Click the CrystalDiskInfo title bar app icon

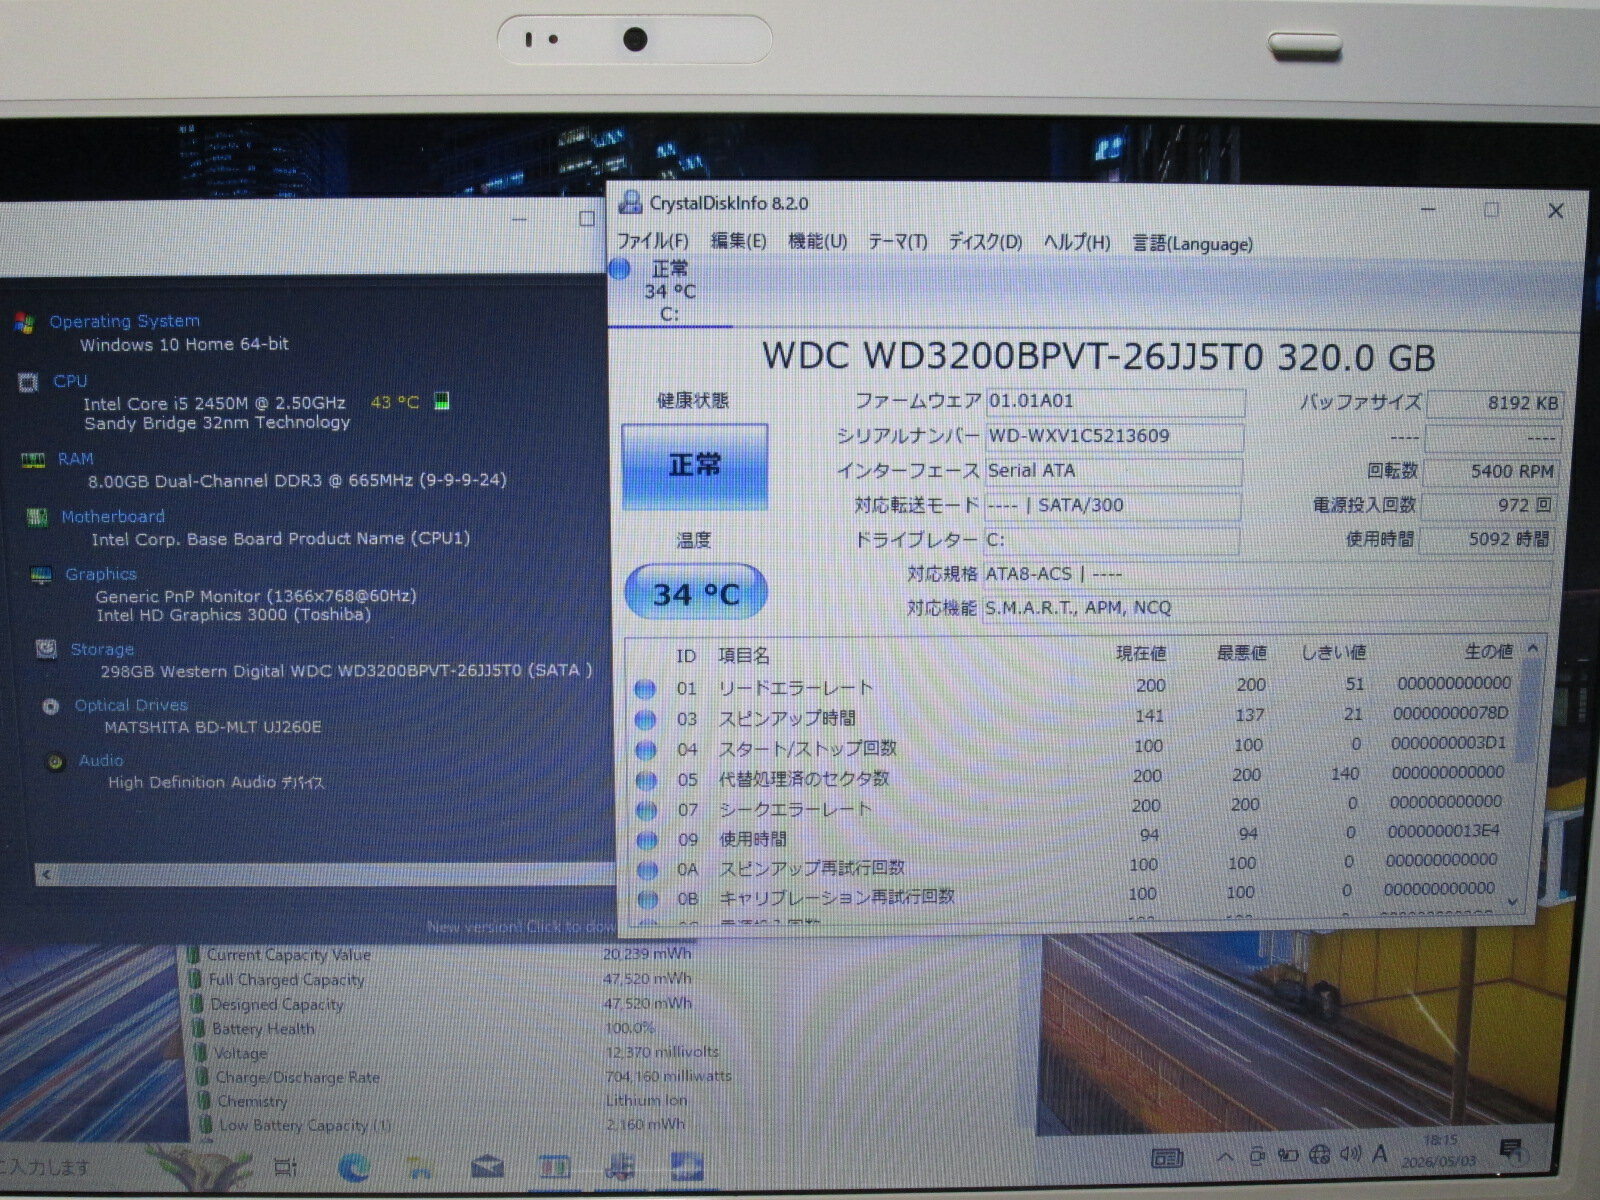pyautogui.click(x=630, y=202)
